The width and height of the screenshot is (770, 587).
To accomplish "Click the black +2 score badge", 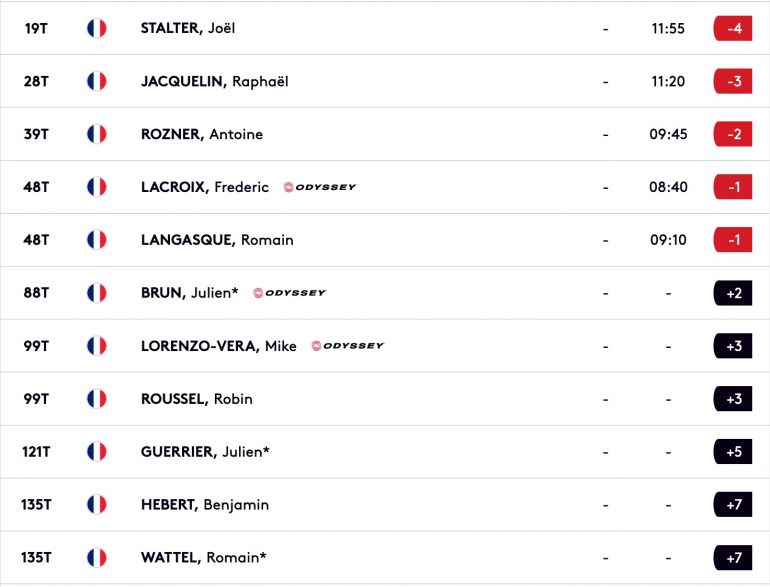I will (733, 293).
